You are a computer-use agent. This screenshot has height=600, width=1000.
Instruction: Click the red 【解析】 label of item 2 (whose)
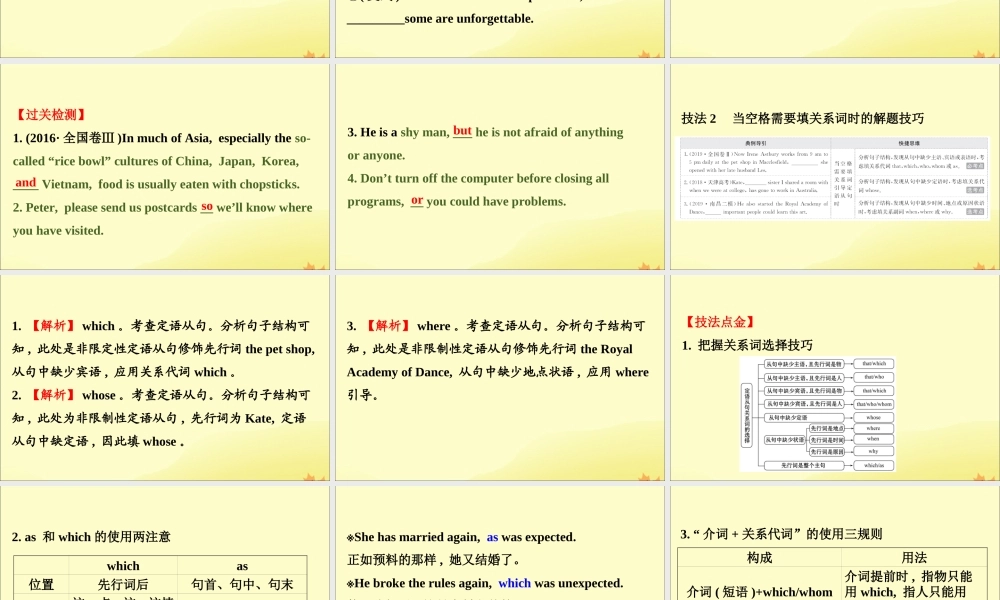click(x=53, y=395)
